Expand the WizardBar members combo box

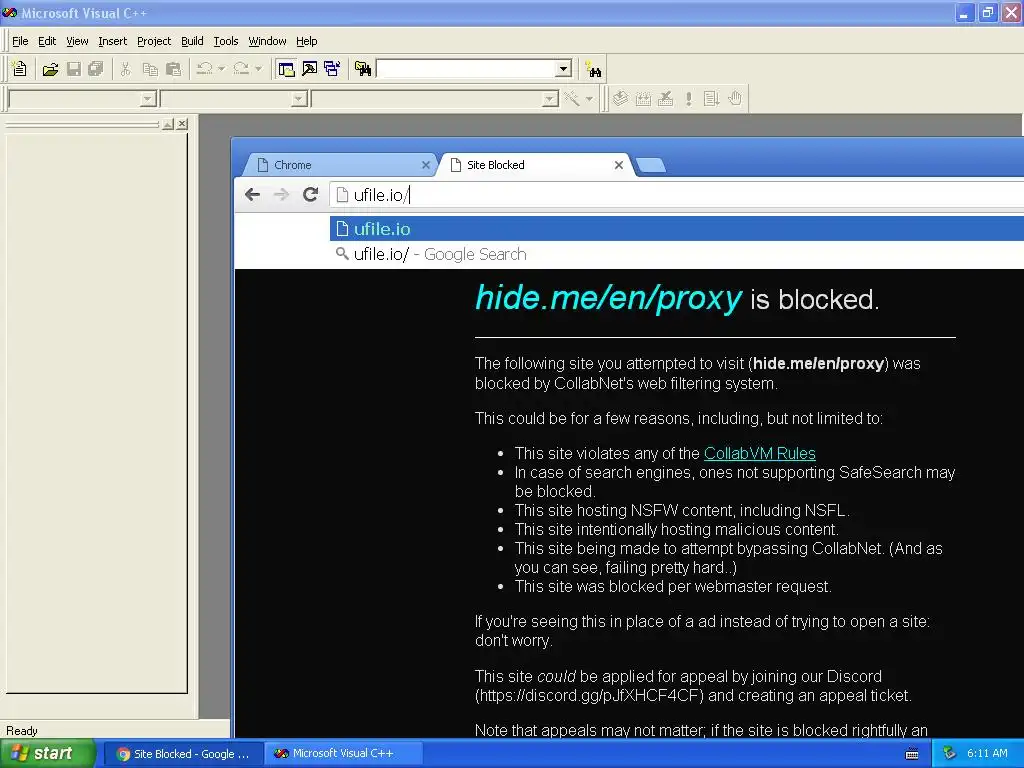tap(551, 99)
